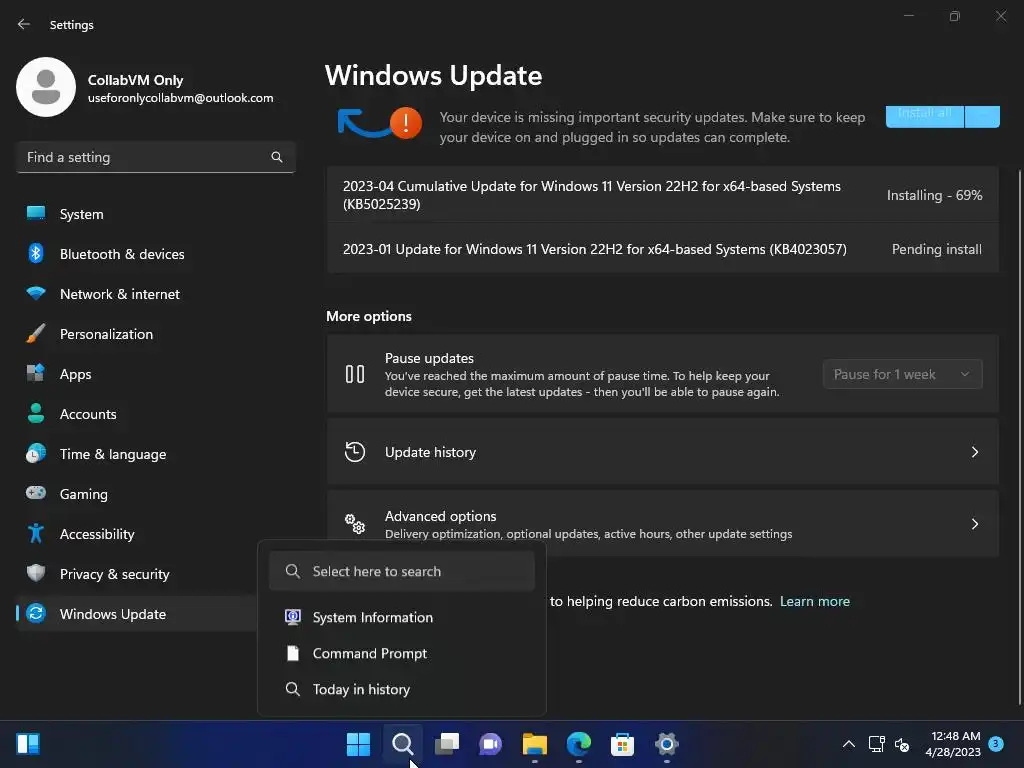Click the Install all button
Image resolution: width=1024 pixels, height=768 pixels.
(x=925, y=116)
